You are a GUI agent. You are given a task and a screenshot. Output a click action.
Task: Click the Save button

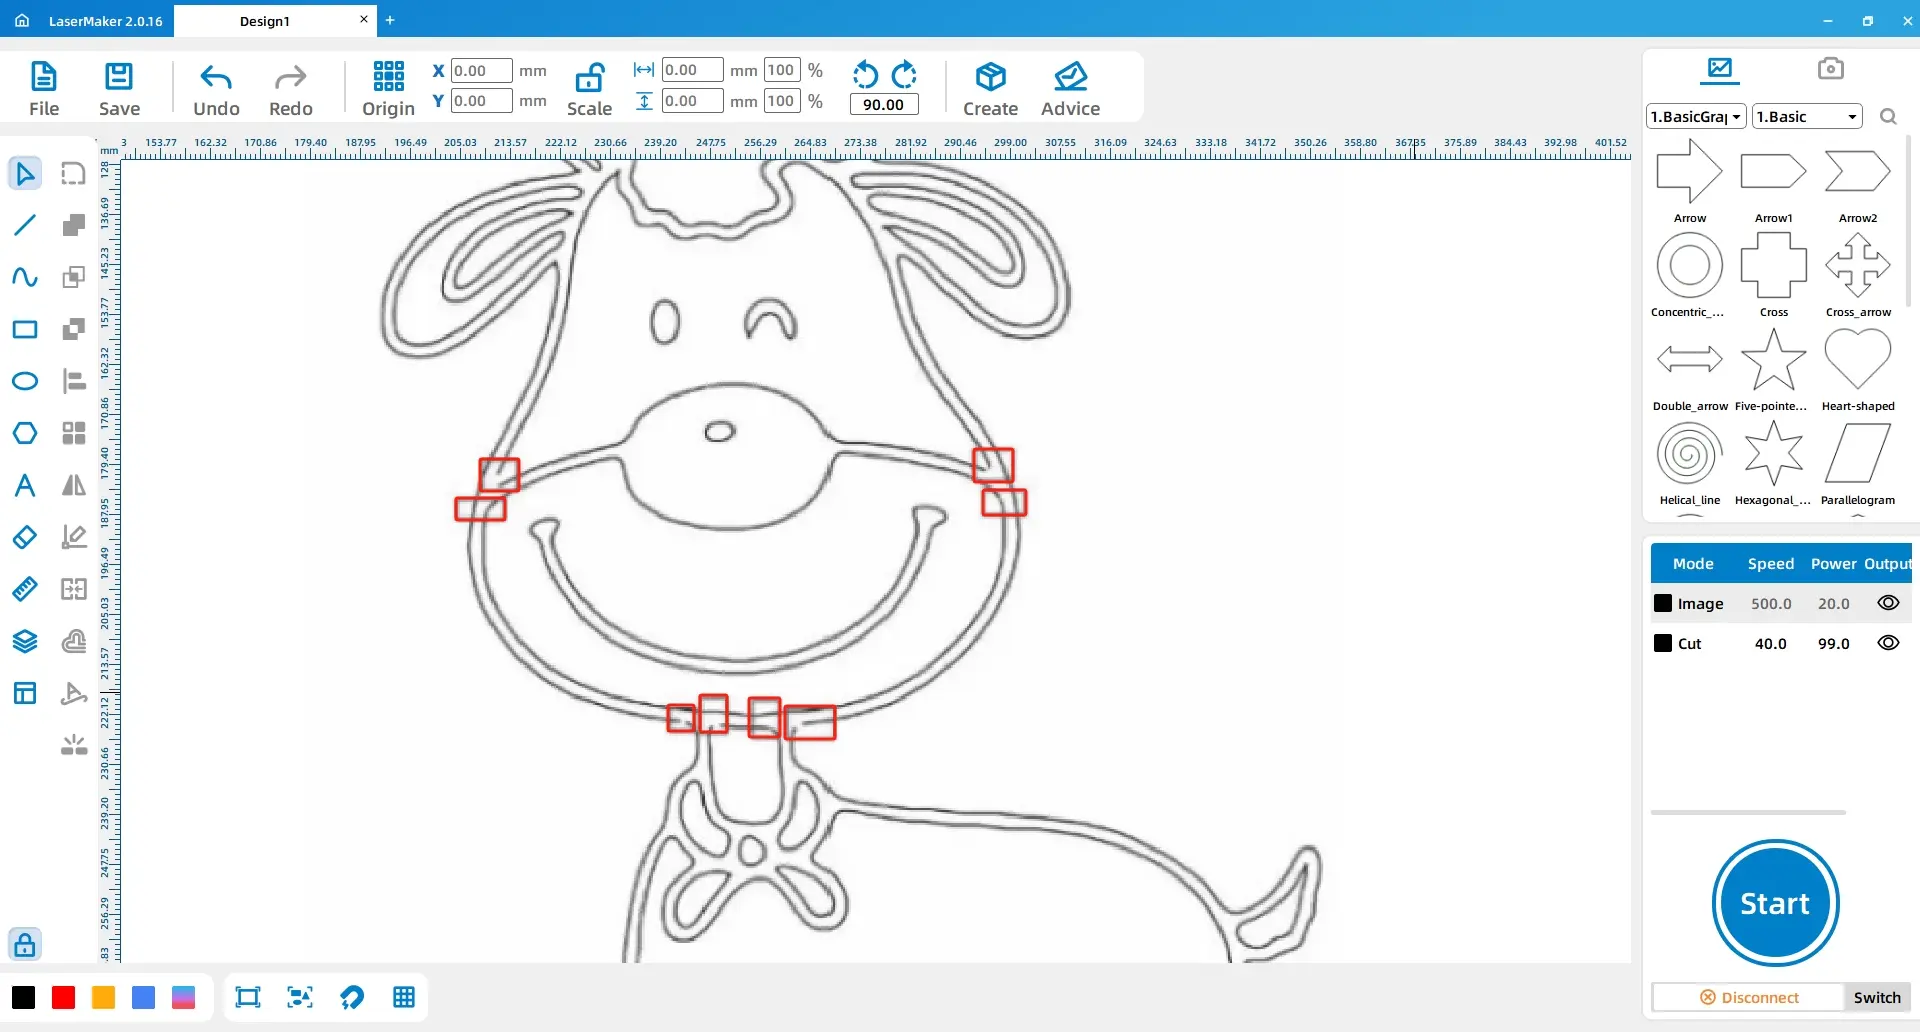pyautogui.click(x=119, y=88)
